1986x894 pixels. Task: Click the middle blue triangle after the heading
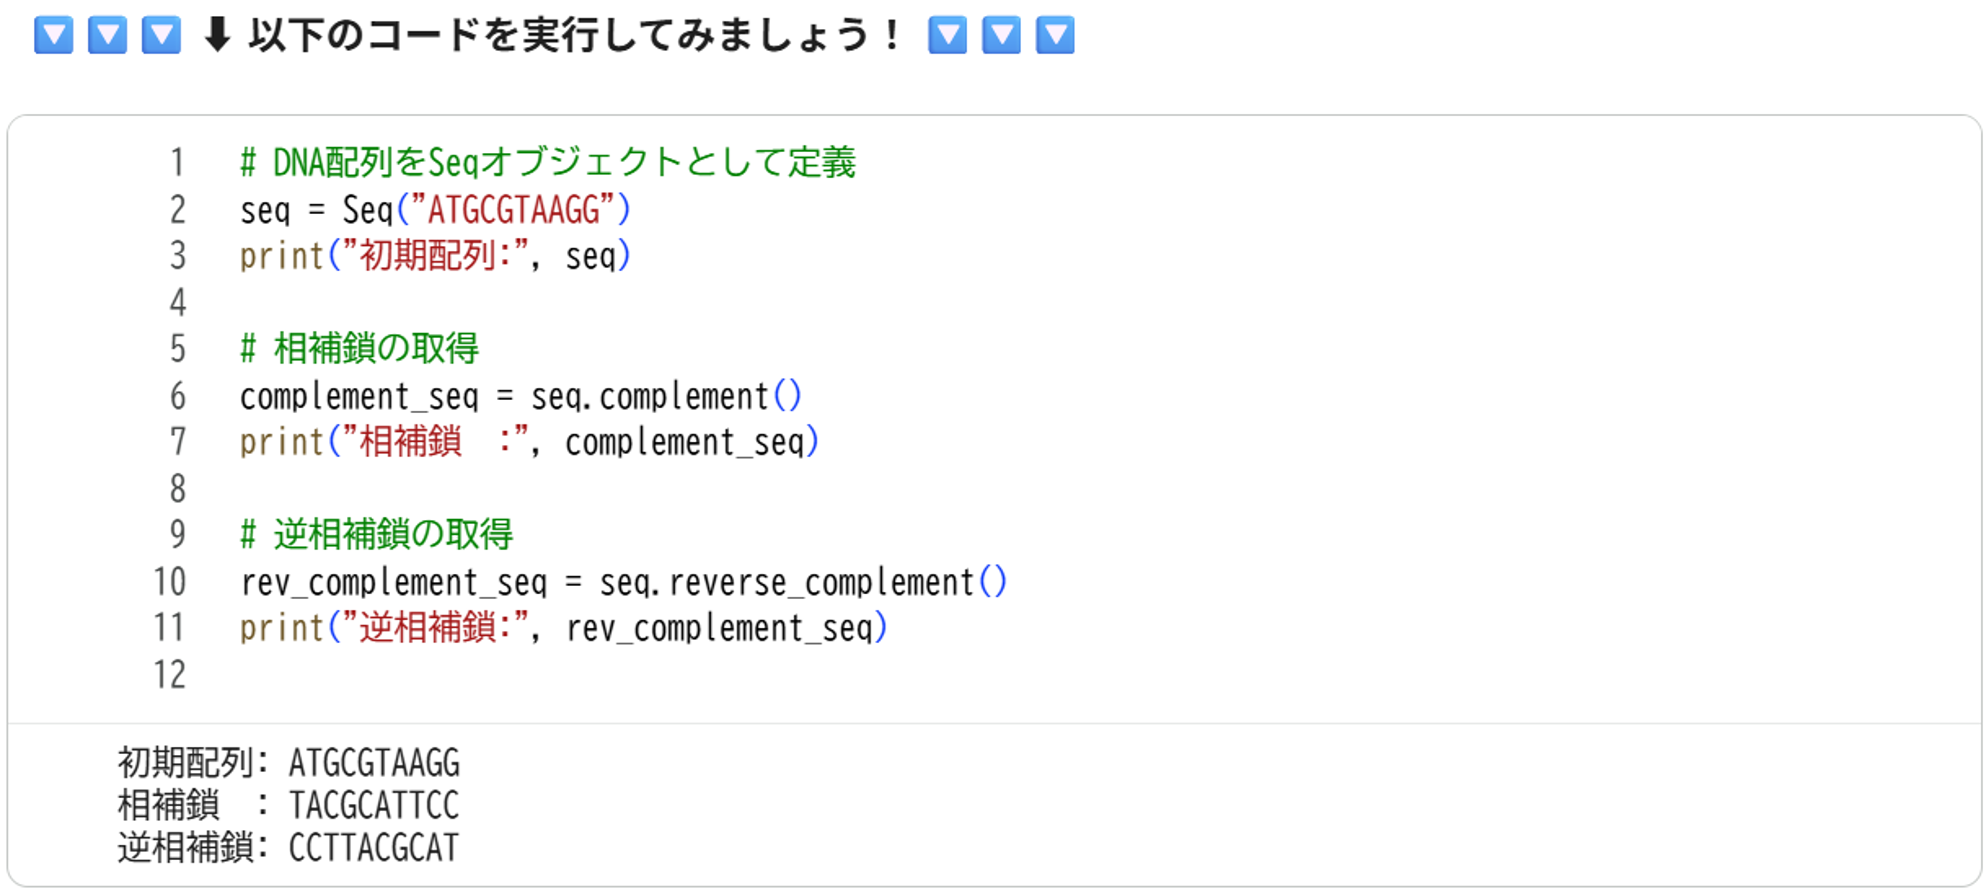pyautogui.click(x=1001, y=35)
